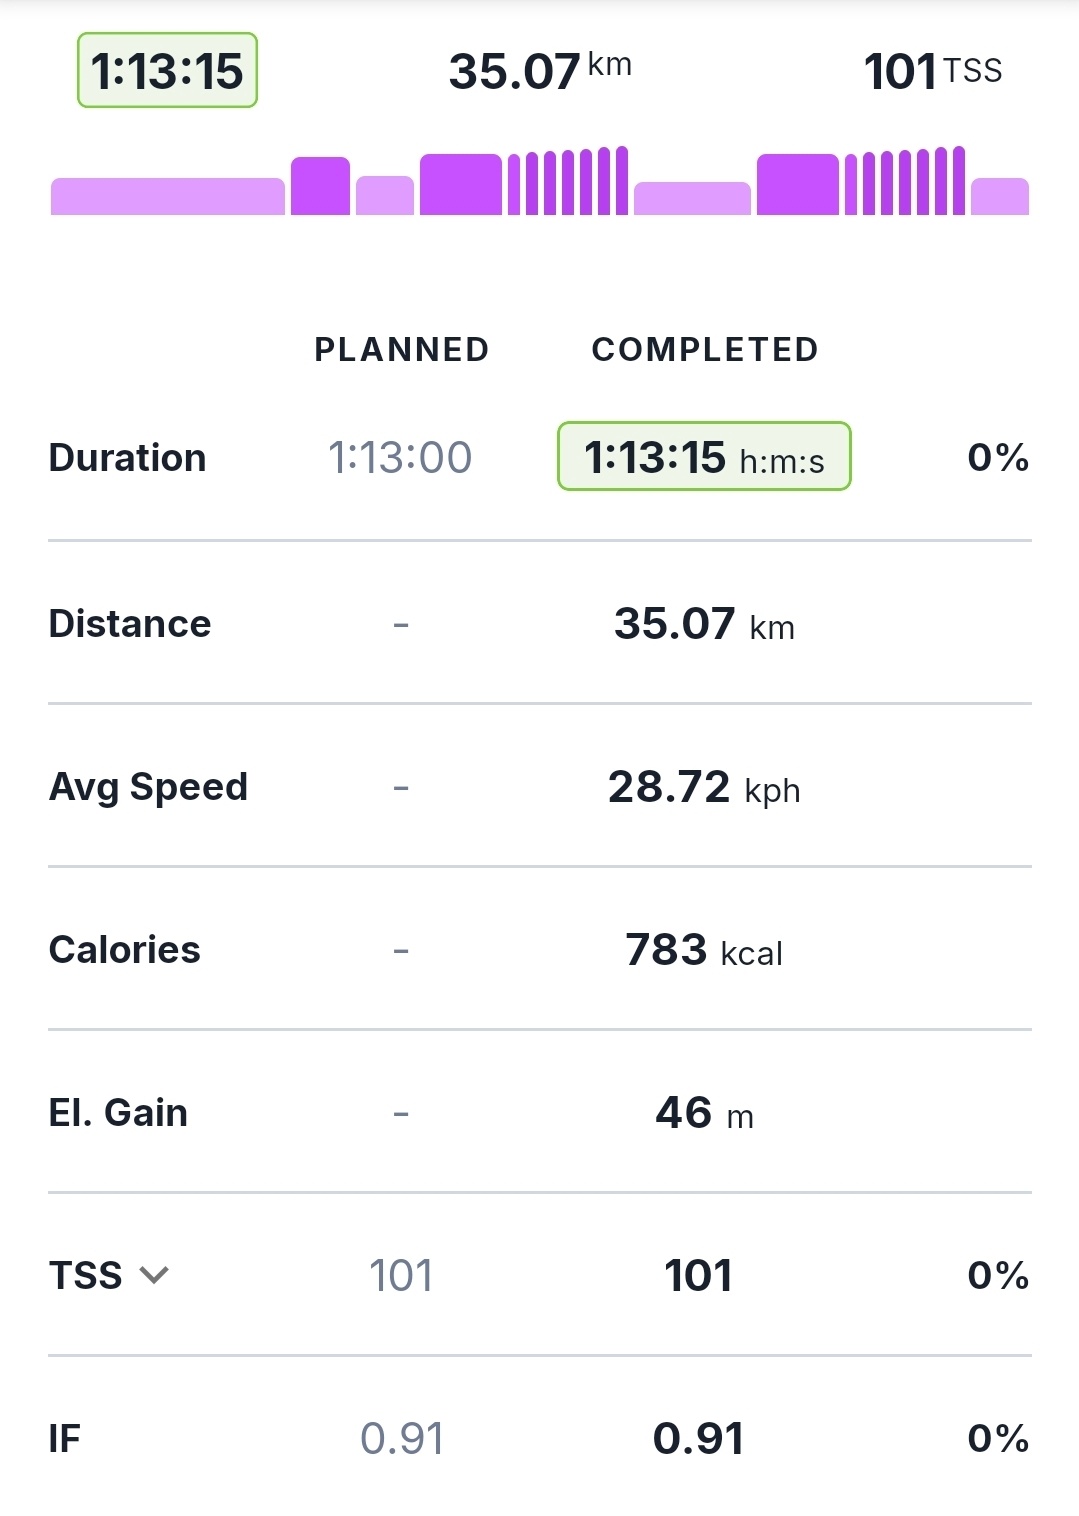1079x1516 pixels.
Task: Edit the completed Avg Speed value
Action: click(x=704, y=787)
